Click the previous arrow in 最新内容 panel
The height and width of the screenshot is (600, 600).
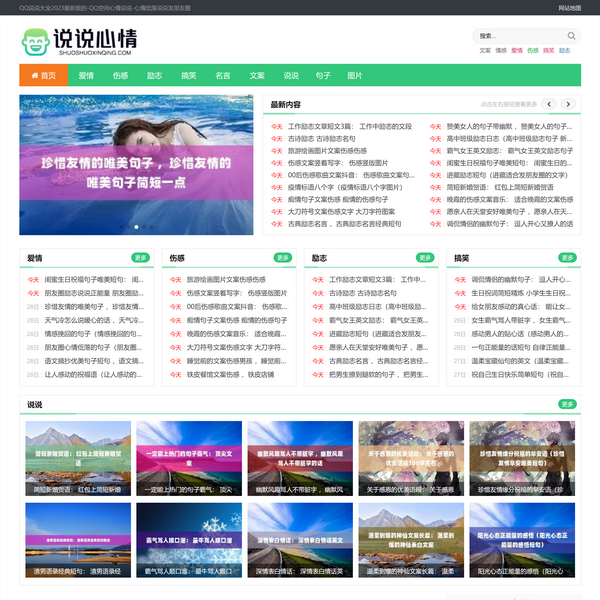click(x=550, y=104)
